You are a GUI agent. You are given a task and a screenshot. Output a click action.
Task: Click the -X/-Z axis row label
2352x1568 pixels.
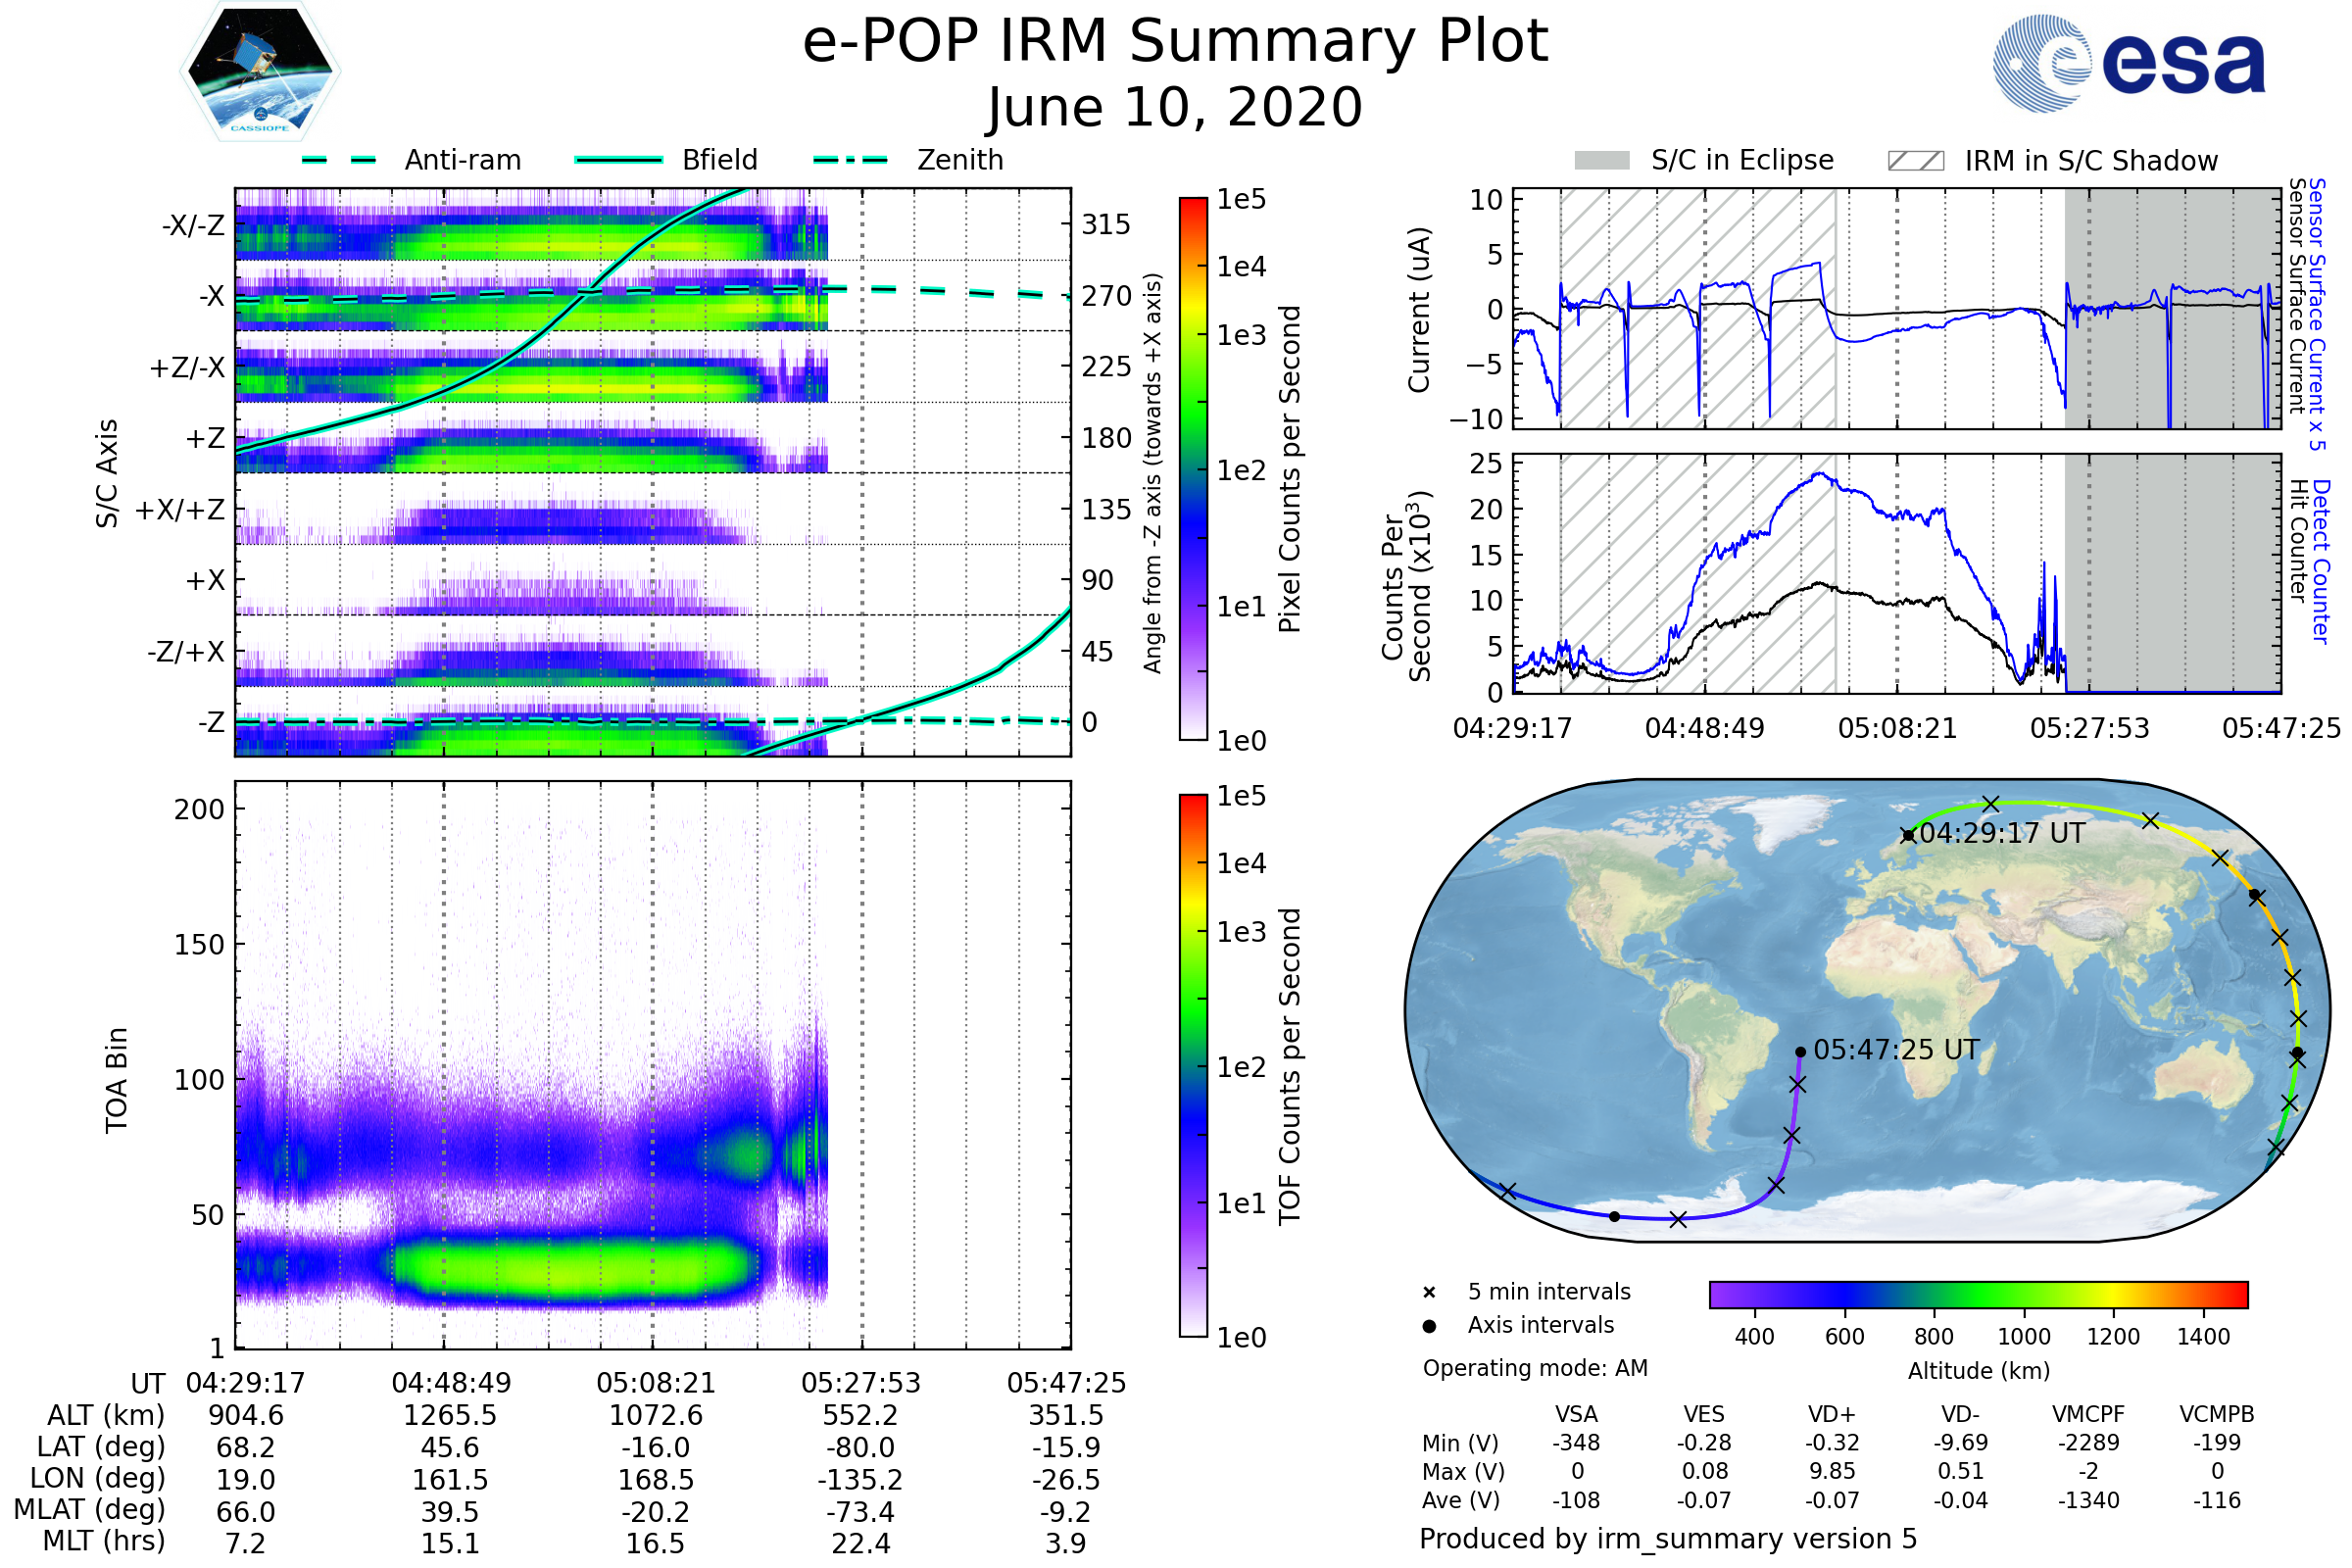[193, 225]
